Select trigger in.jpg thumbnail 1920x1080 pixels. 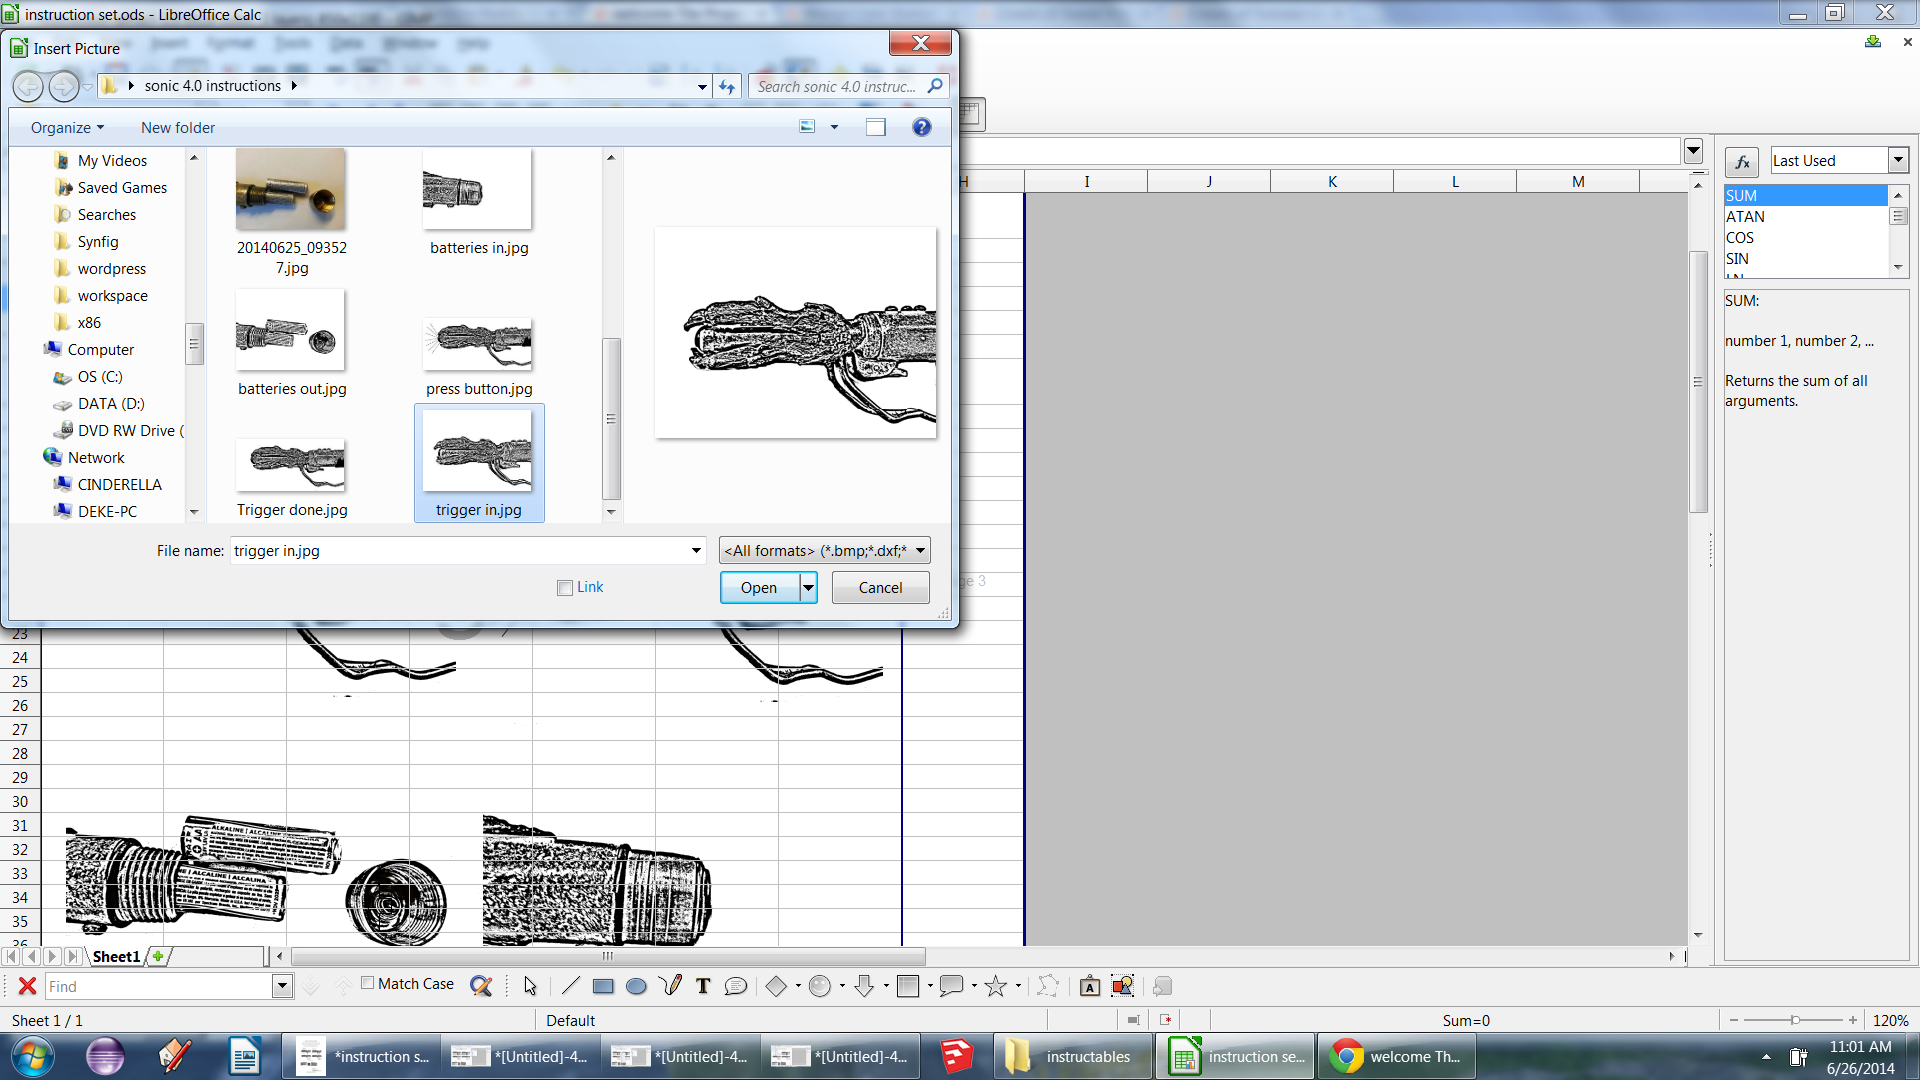coord(479,463)
